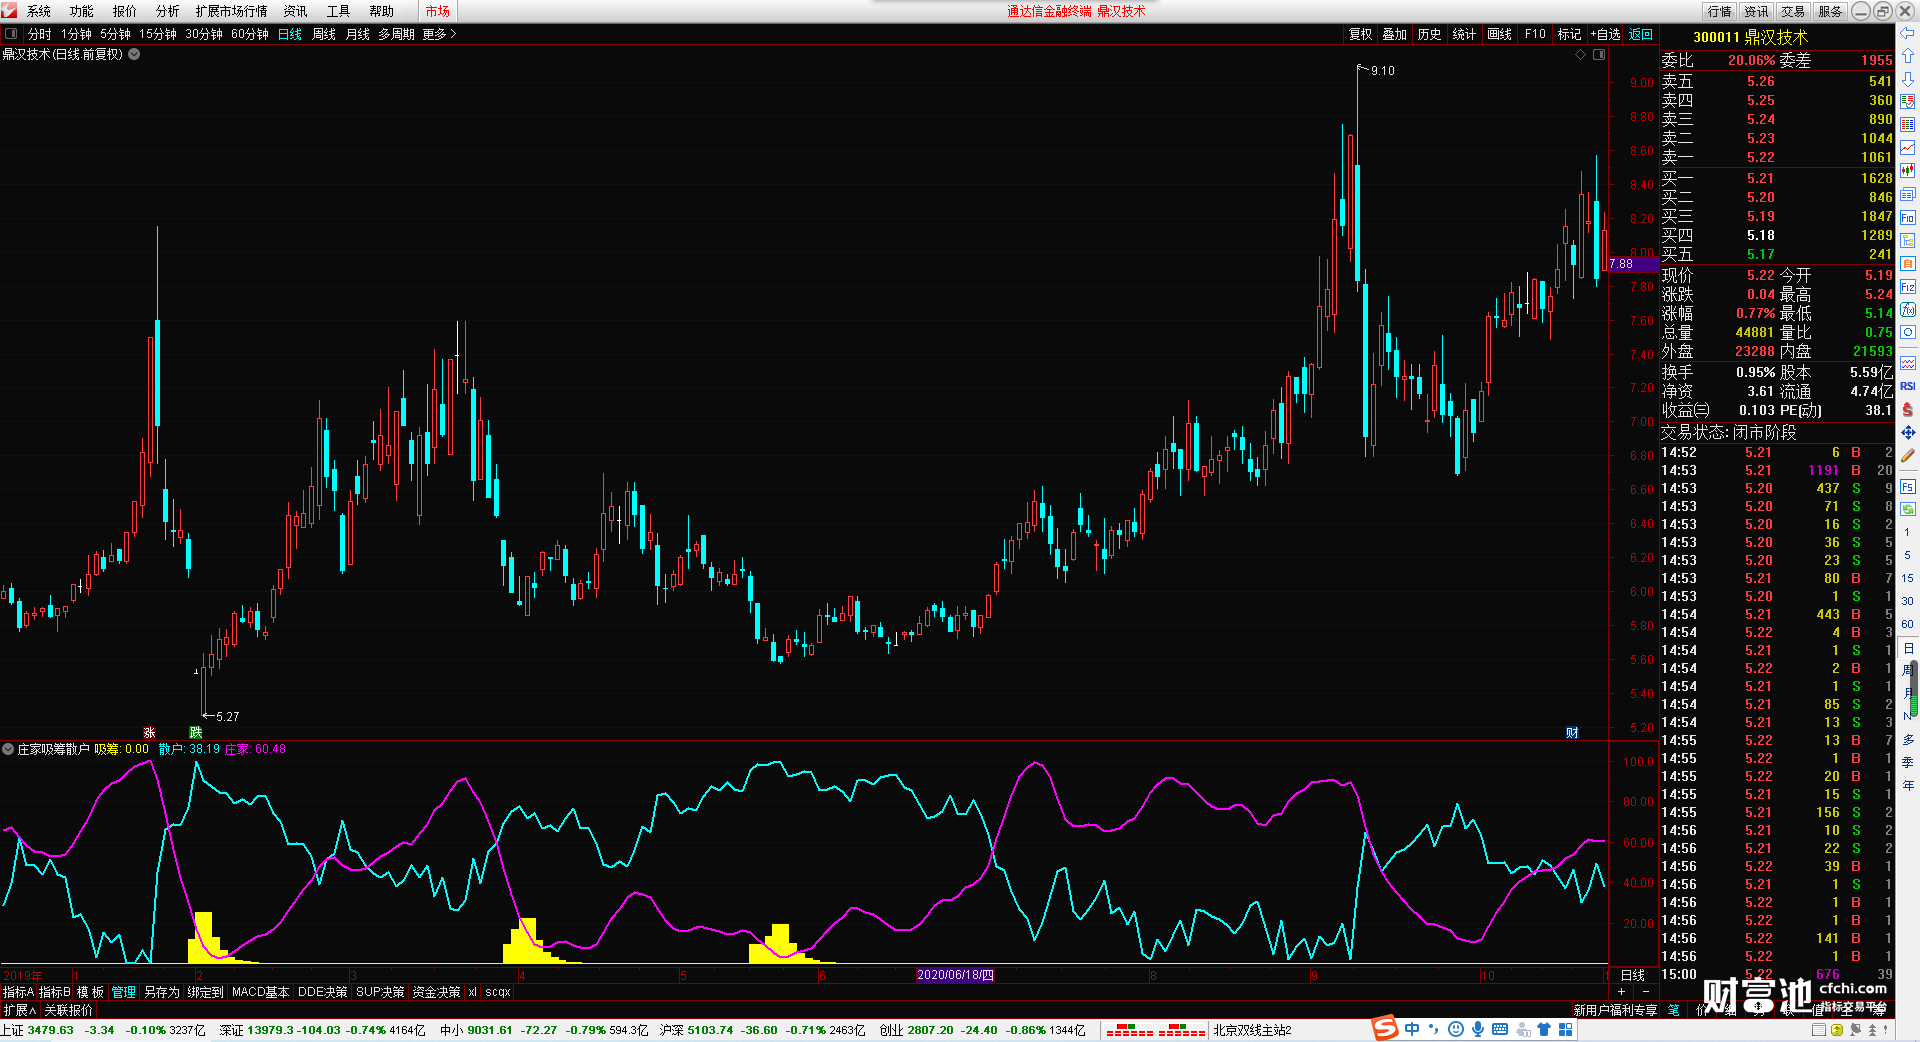This screenshot has width=1920, height=1042.
Task: Click the F12 trading sidebar icon
Action: (x=1908, y=287)
